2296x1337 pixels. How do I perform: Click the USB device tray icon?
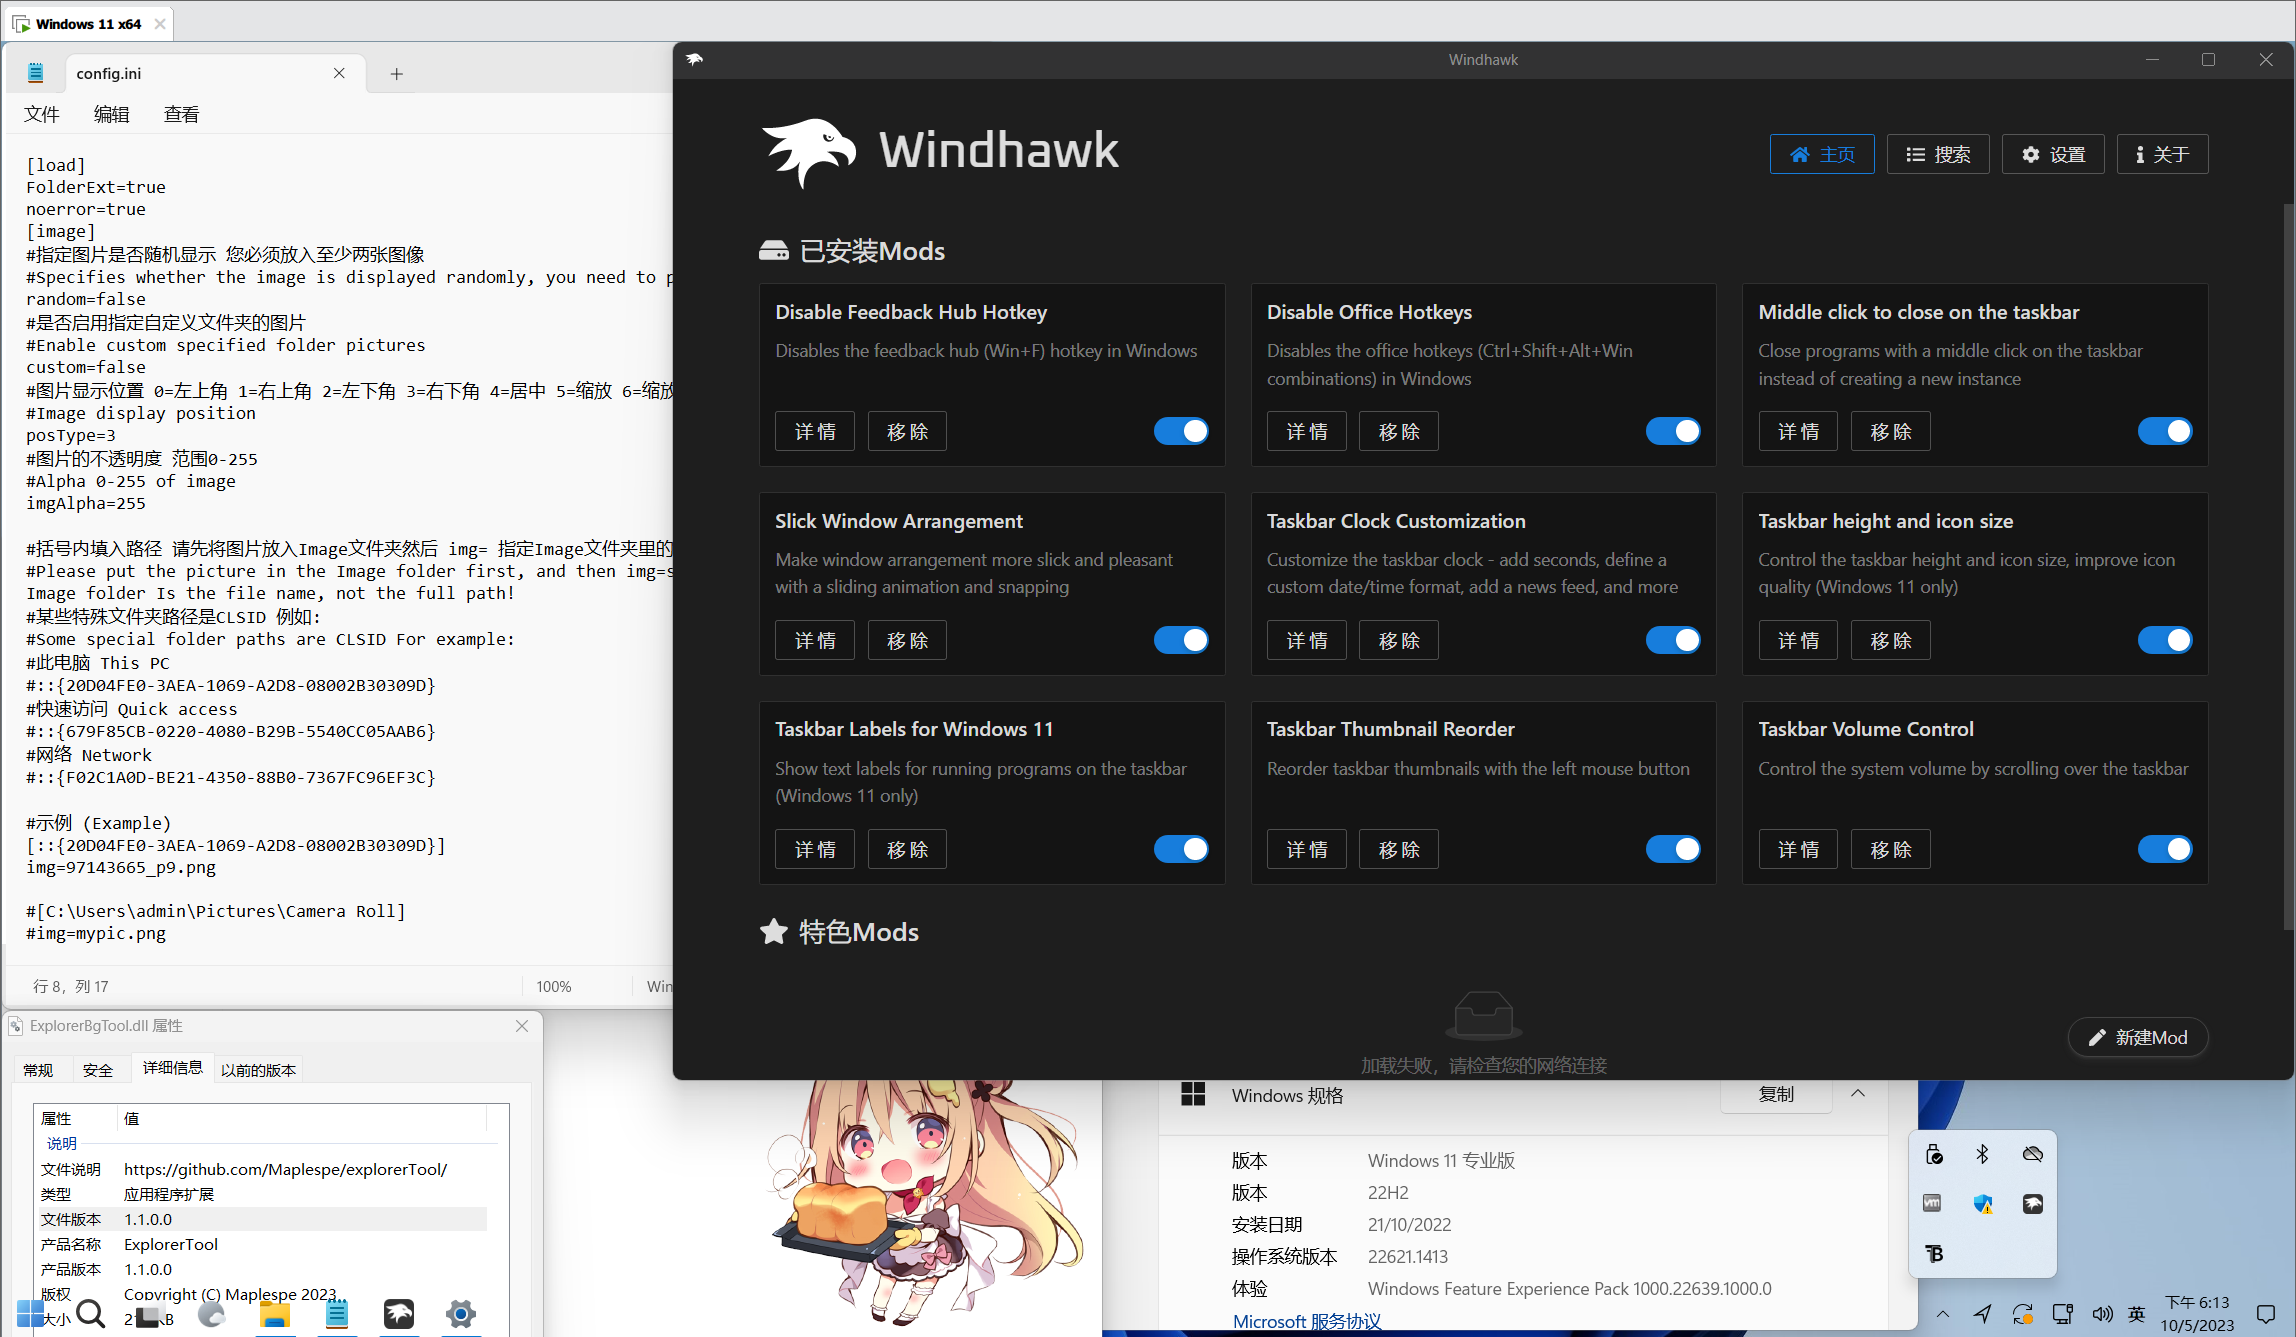1933,1154
